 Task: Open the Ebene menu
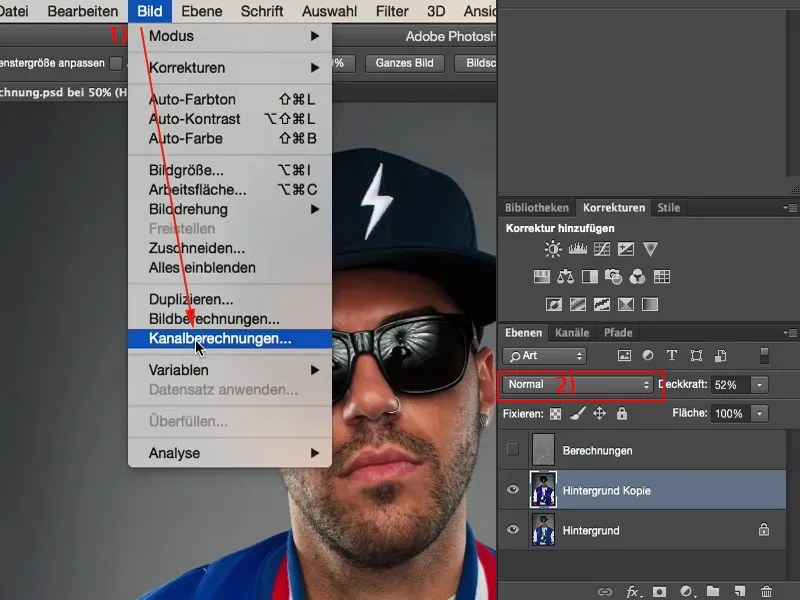click(202, 11)
